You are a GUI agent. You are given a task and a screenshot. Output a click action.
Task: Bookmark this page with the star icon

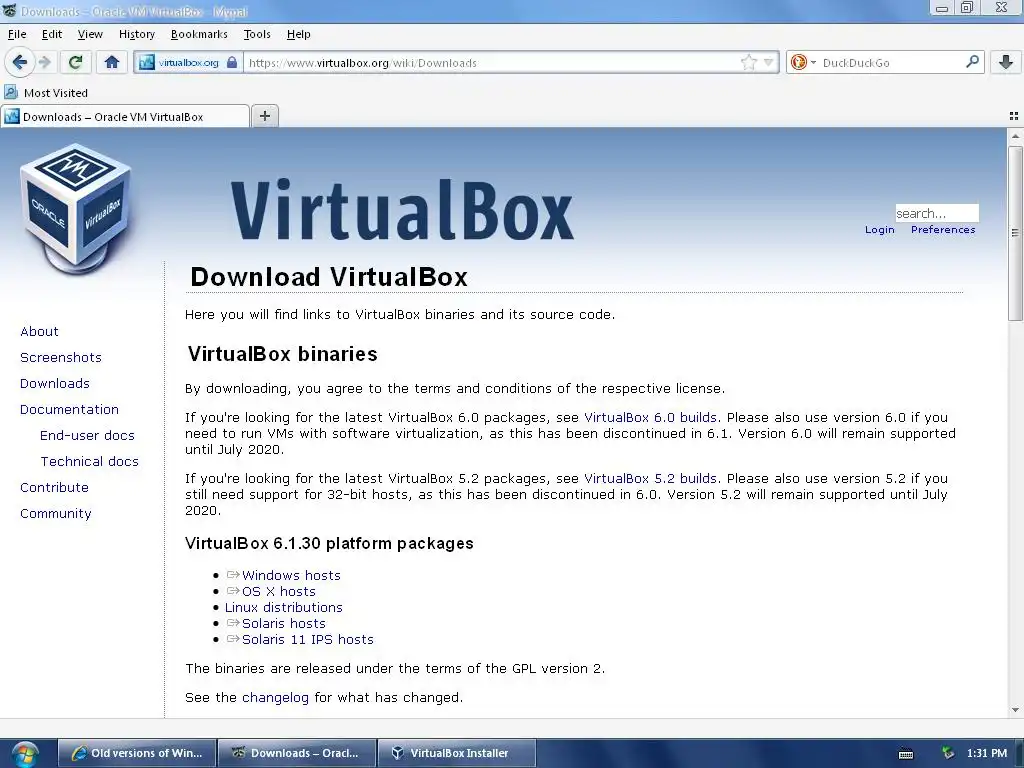(x=748, y=63)
